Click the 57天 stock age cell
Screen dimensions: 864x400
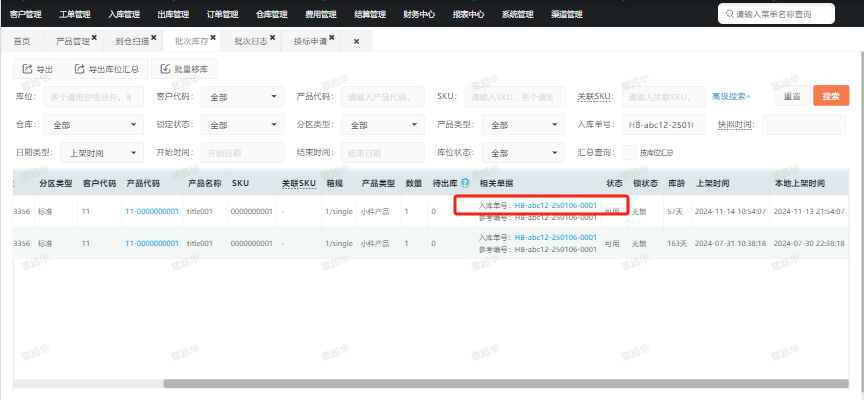[675, 211]
